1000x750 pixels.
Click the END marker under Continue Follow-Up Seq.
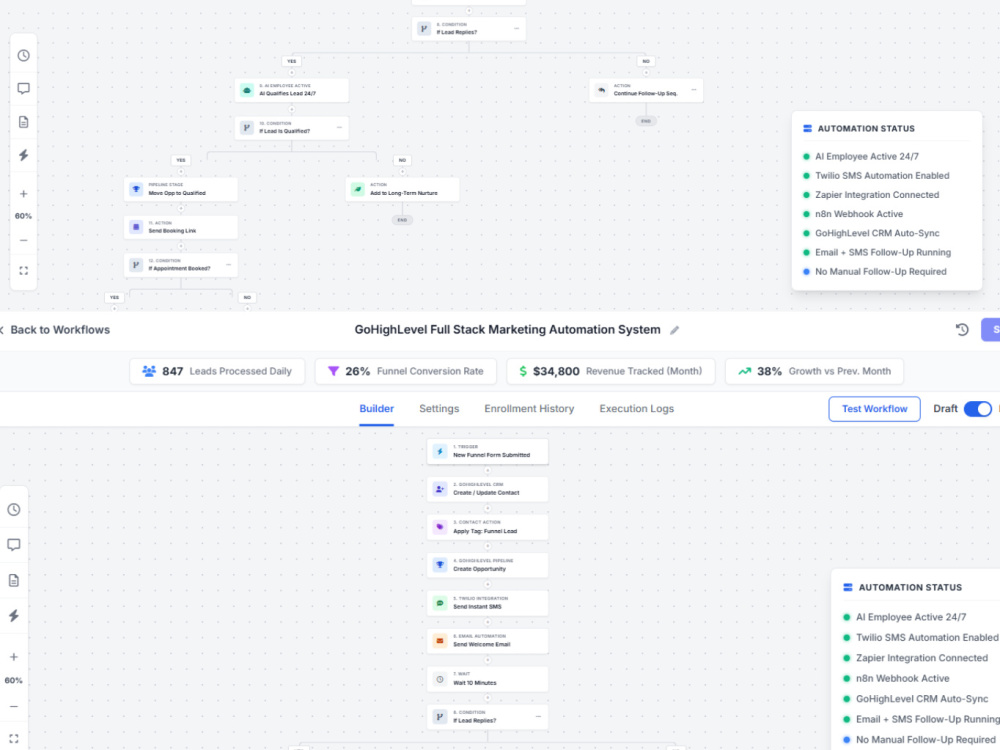645,121
